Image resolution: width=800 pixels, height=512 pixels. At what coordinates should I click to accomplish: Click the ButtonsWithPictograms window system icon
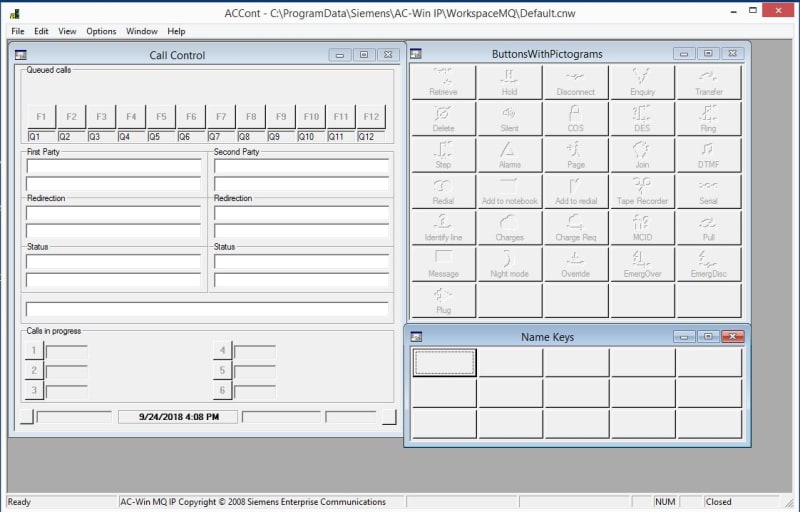416,54
